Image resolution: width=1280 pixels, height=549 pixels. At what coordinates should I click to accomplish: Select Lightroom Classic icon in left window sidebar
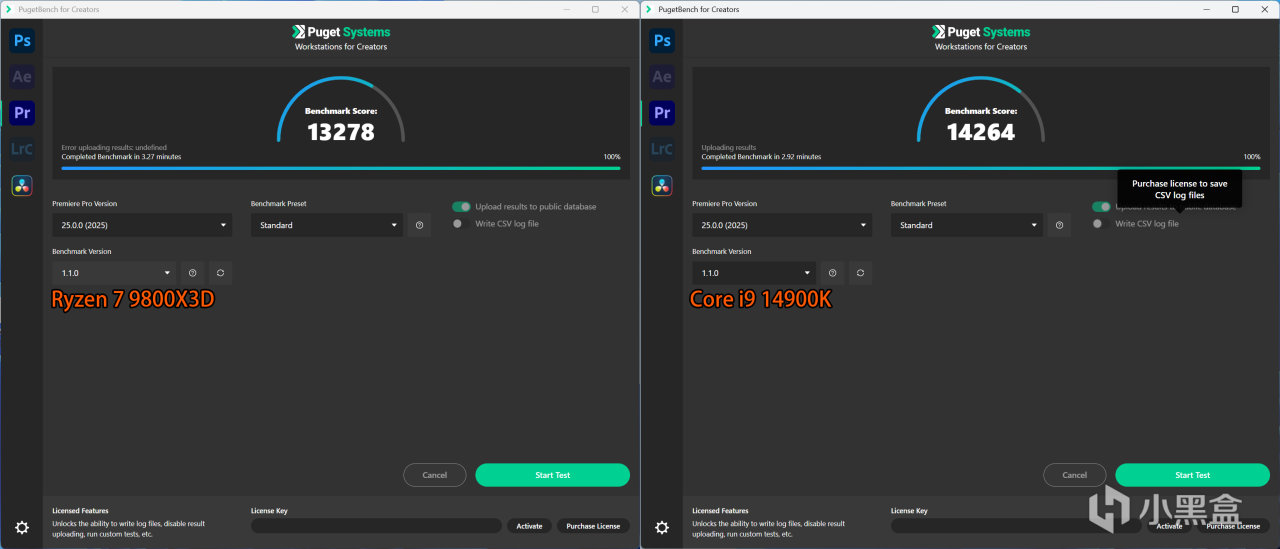tap(22, 149)
